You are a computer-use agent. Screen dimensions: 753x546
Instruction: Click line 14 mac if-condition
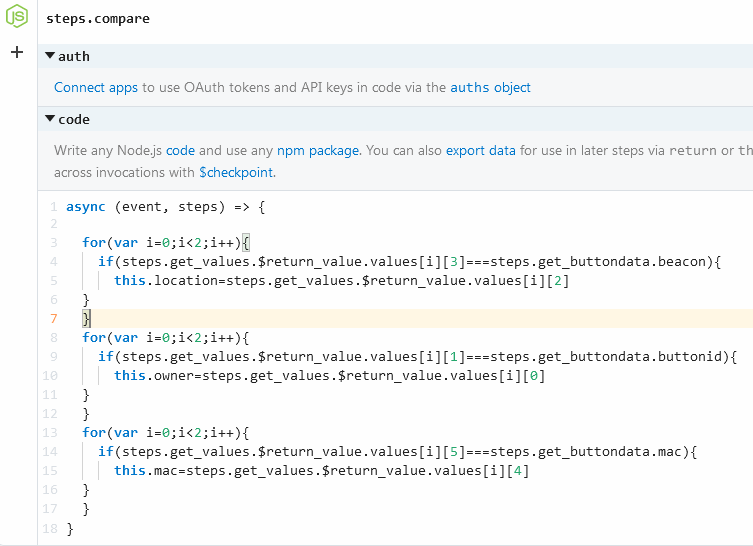(x=397, y=452)
